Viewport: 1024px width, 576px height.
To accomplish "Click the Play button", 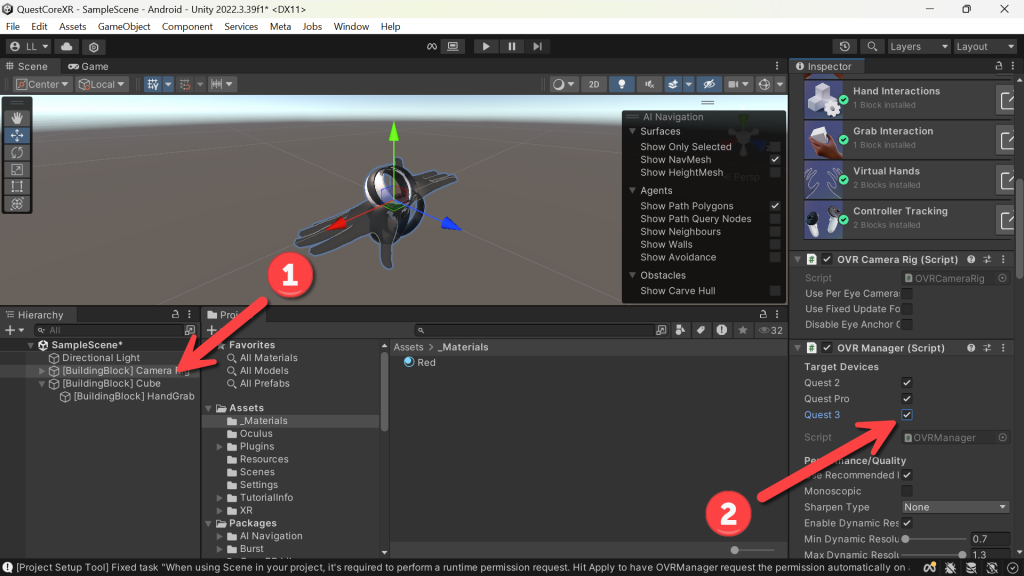I will (486, 46).
